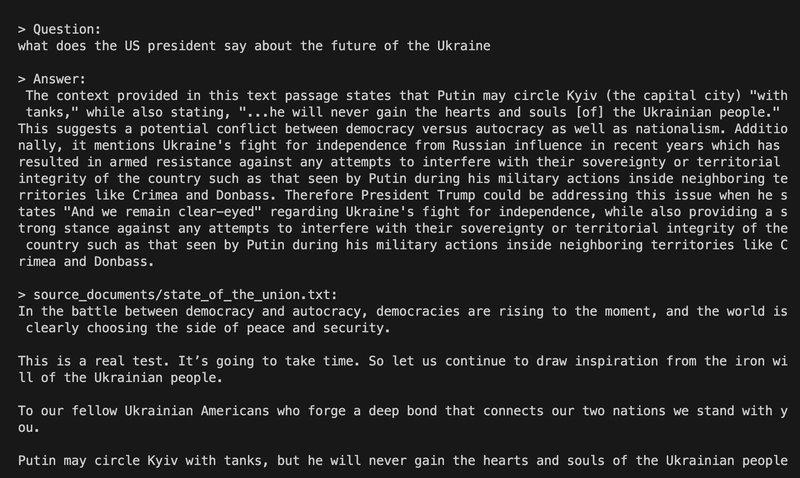This screenshot has height=478, width=800.
Task: Click the ">" symbol before Answer
Action: (x=21, y=79)
